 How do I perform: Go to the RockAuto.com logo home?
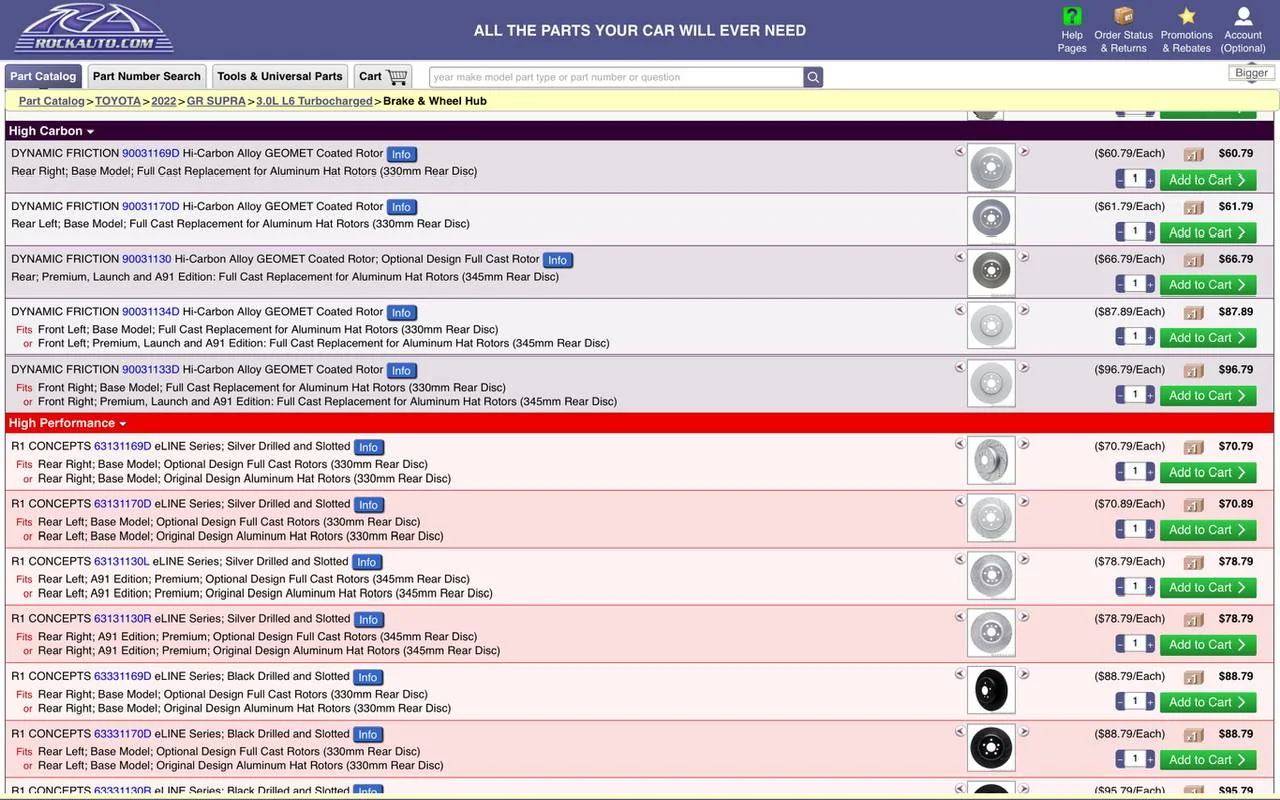point(94,29)
